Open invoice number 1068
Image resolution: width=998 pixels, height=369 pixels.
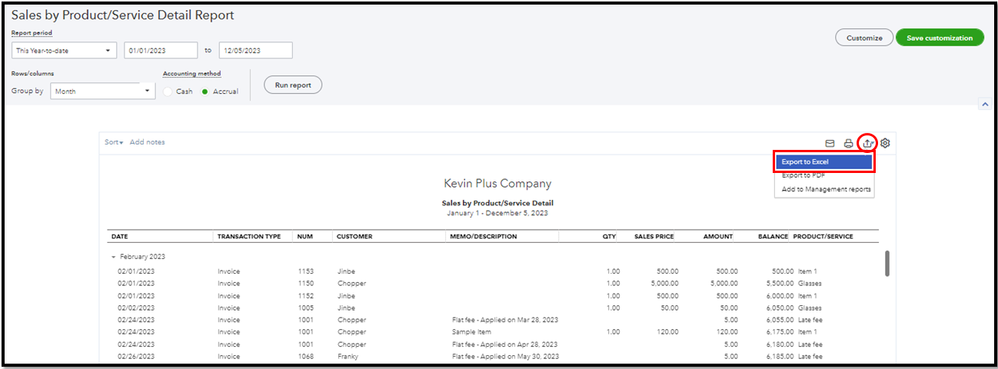[x=306, y=356]
